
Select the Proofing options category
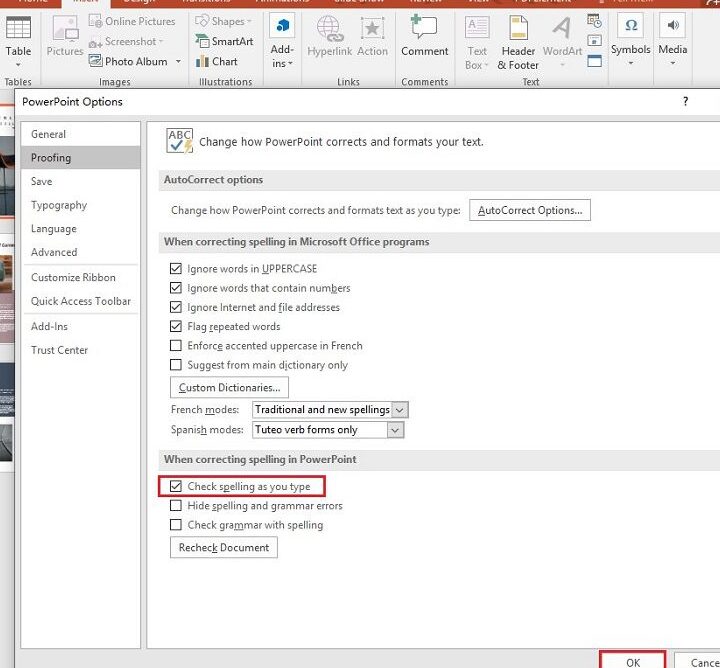[80, 157]
